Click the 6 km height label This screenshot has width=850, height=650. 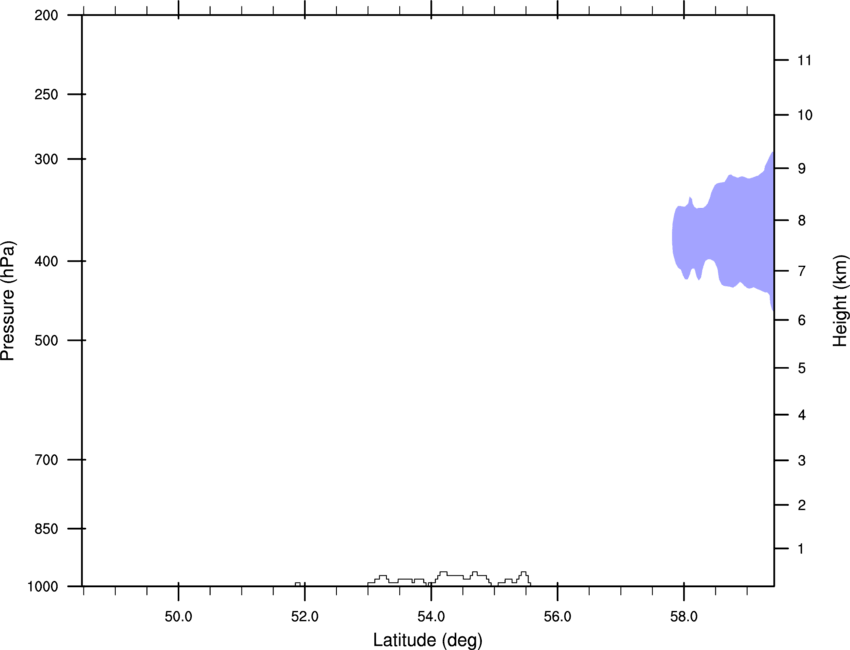click(x=802, y=320)
